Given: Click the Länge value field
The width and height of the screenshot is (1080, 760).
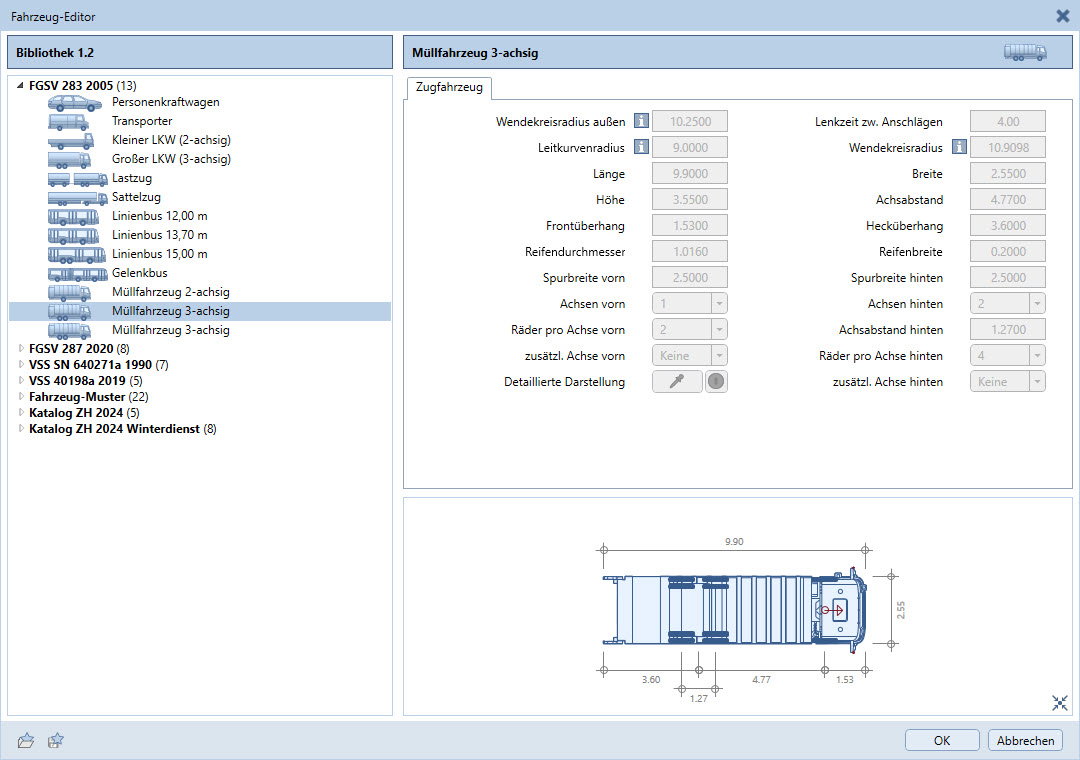Looking at the screenshot, I should tap(689, 174).
